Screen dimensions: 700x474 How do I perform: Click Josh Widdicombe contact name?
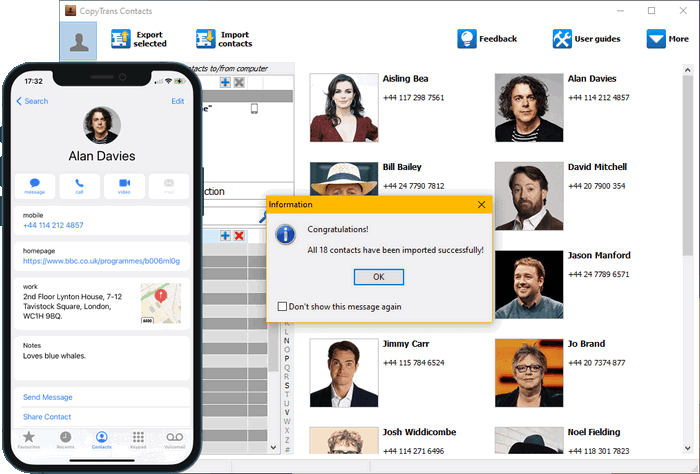(x=419, y=432)
